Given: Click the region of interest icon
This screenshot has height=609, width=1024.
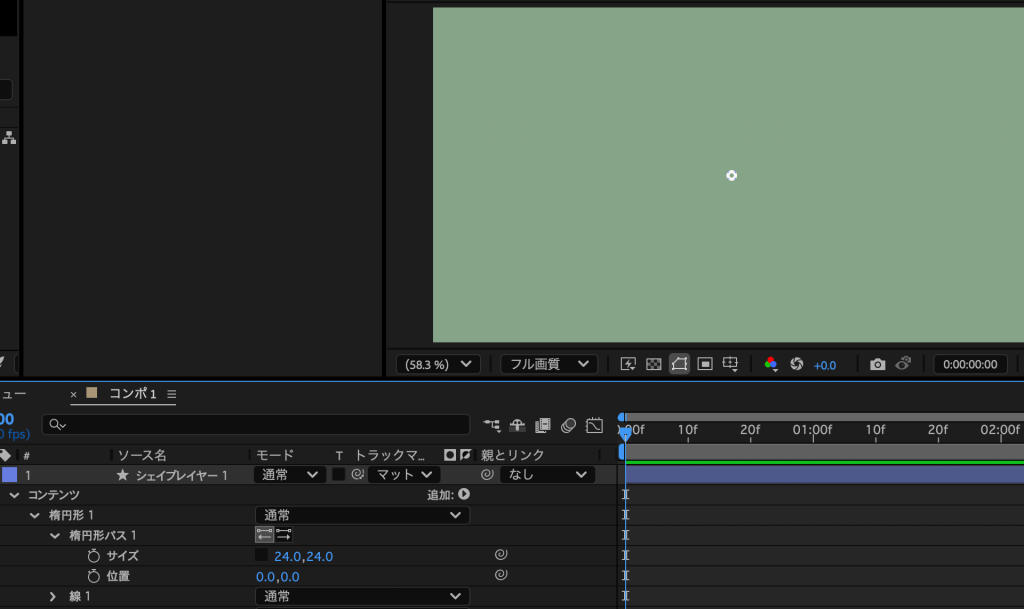Looking at the screenshot, I should click(x=705, y=364).
